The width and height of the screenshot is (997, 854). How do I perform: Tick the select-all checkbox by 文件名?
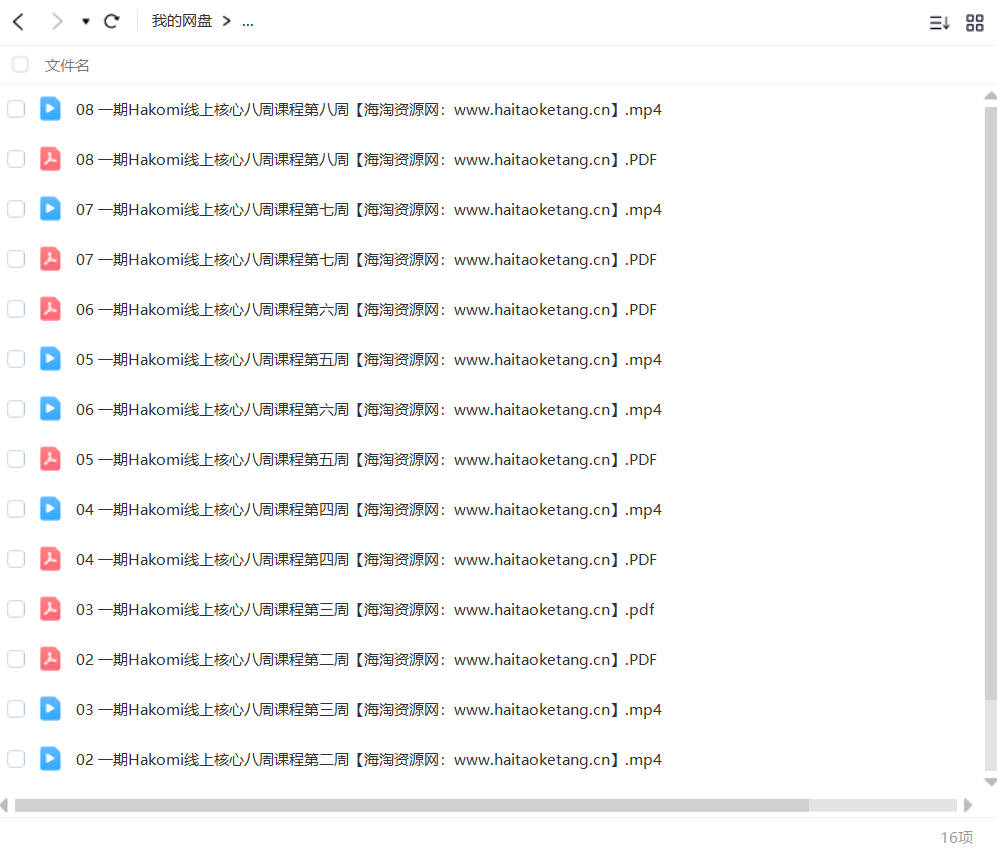(20, 64)
